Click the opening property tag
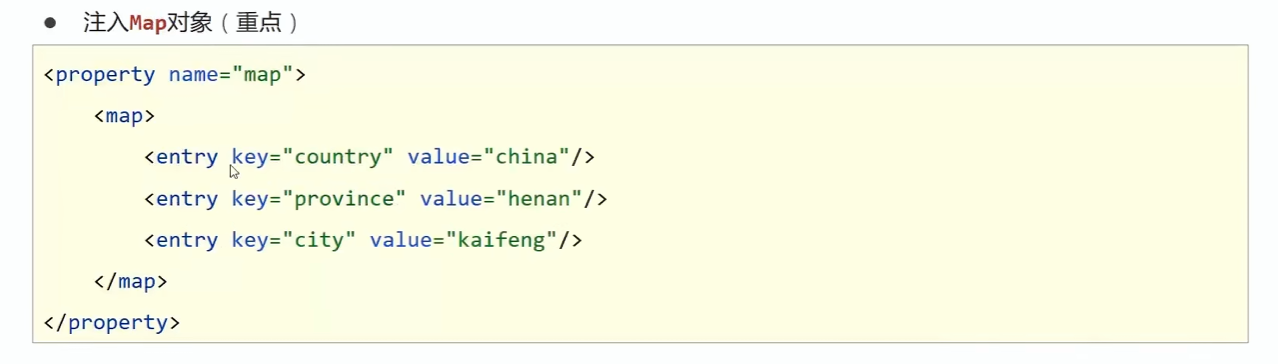The width and height of the screenshot is (1278, 364). point(99,75)
